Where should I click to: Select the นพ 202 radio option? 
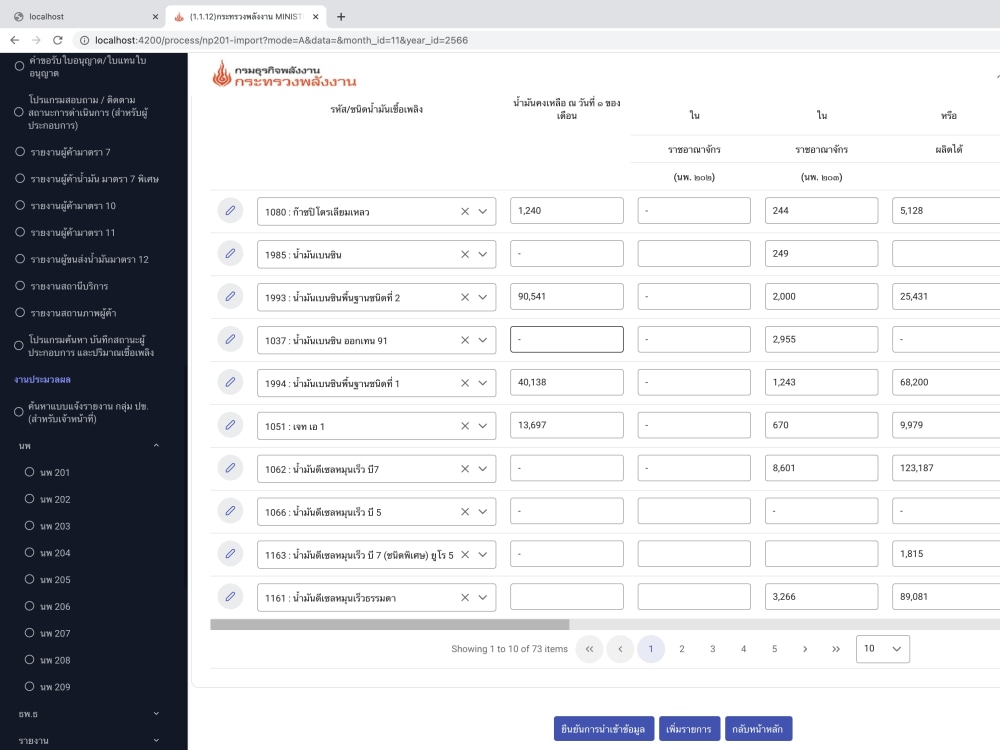(29, 499)
